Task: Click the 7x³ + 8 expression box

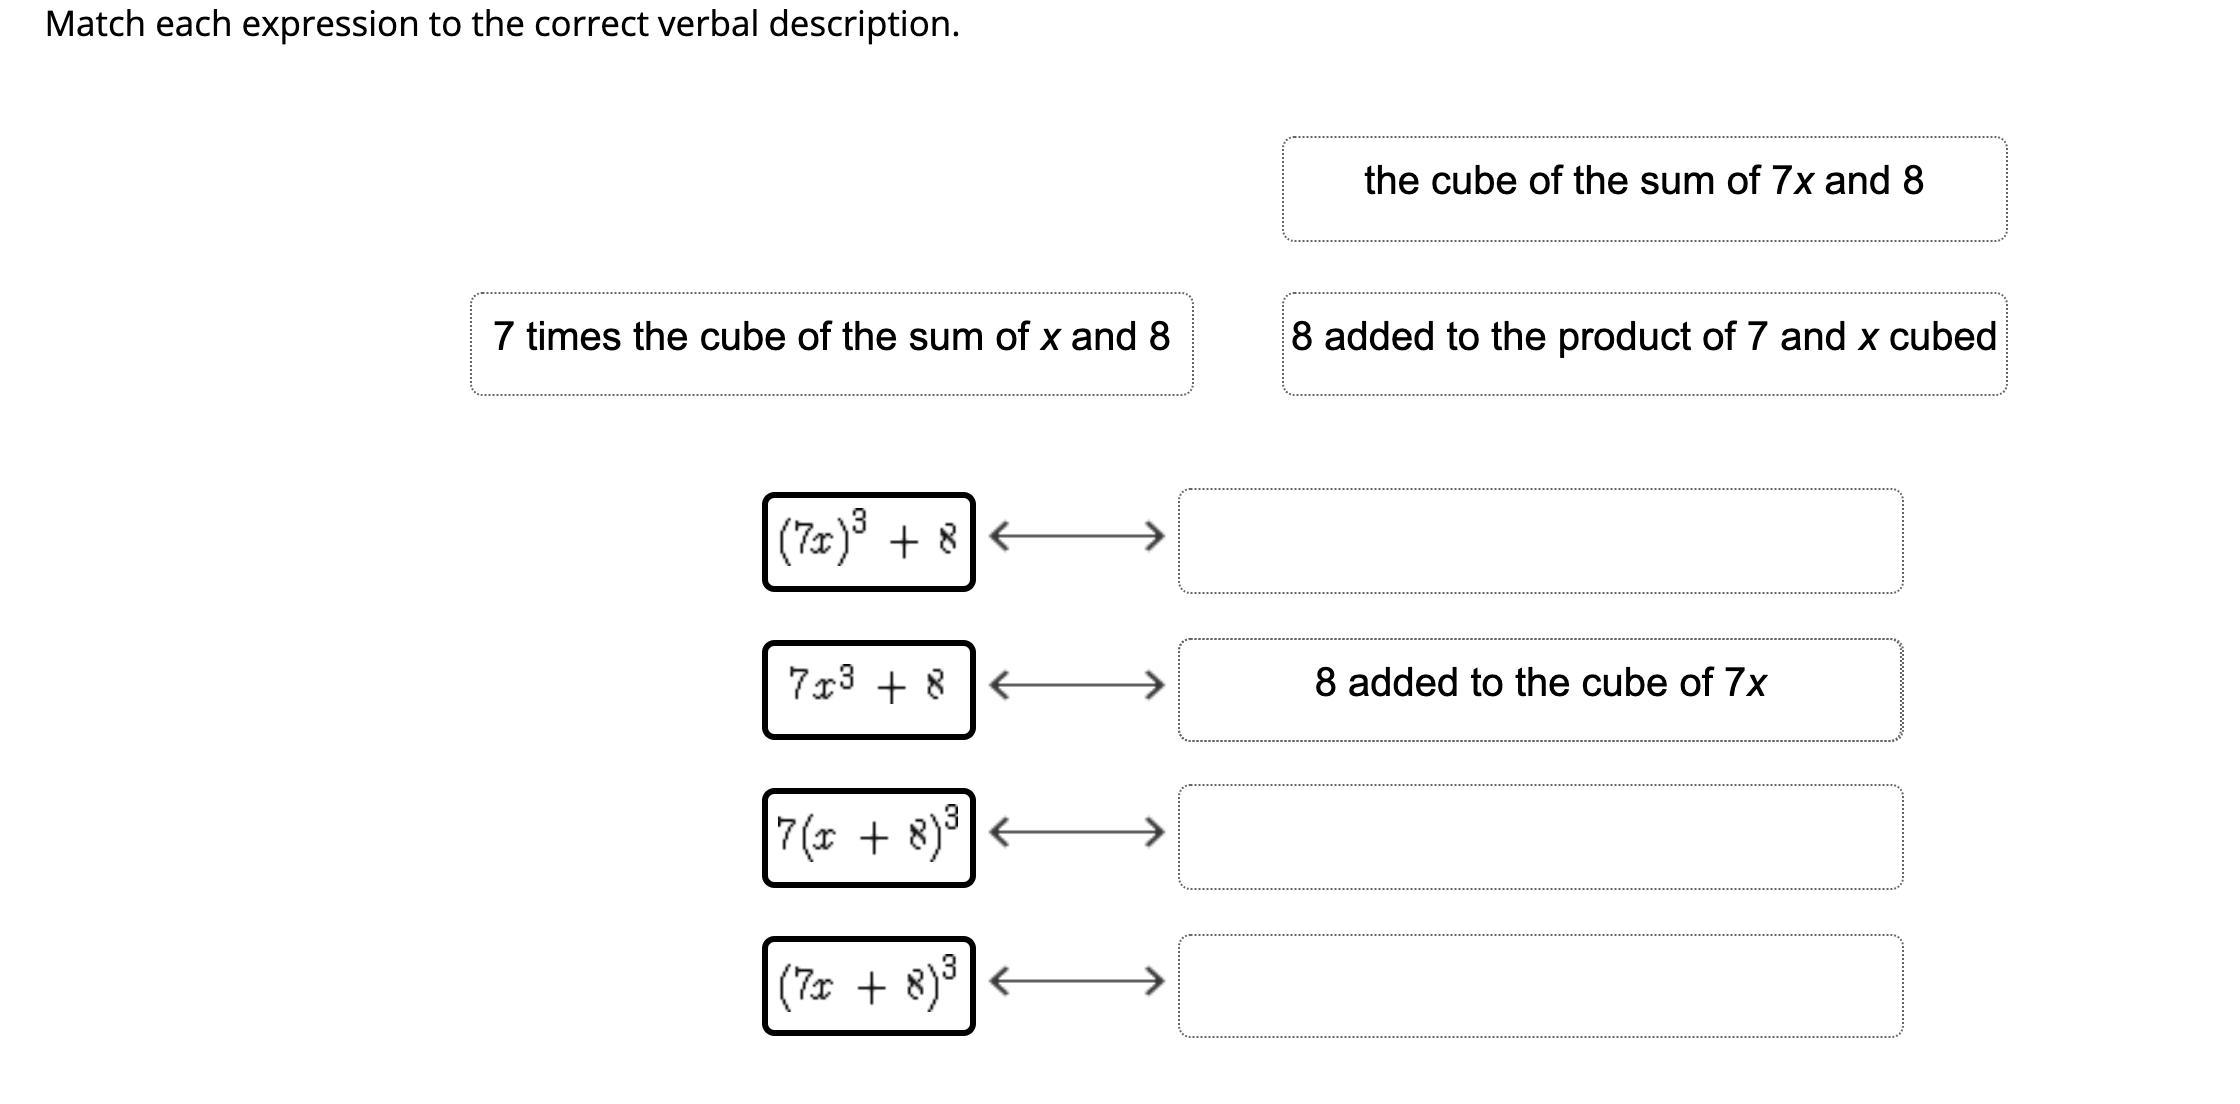Action: pos(868,690)
